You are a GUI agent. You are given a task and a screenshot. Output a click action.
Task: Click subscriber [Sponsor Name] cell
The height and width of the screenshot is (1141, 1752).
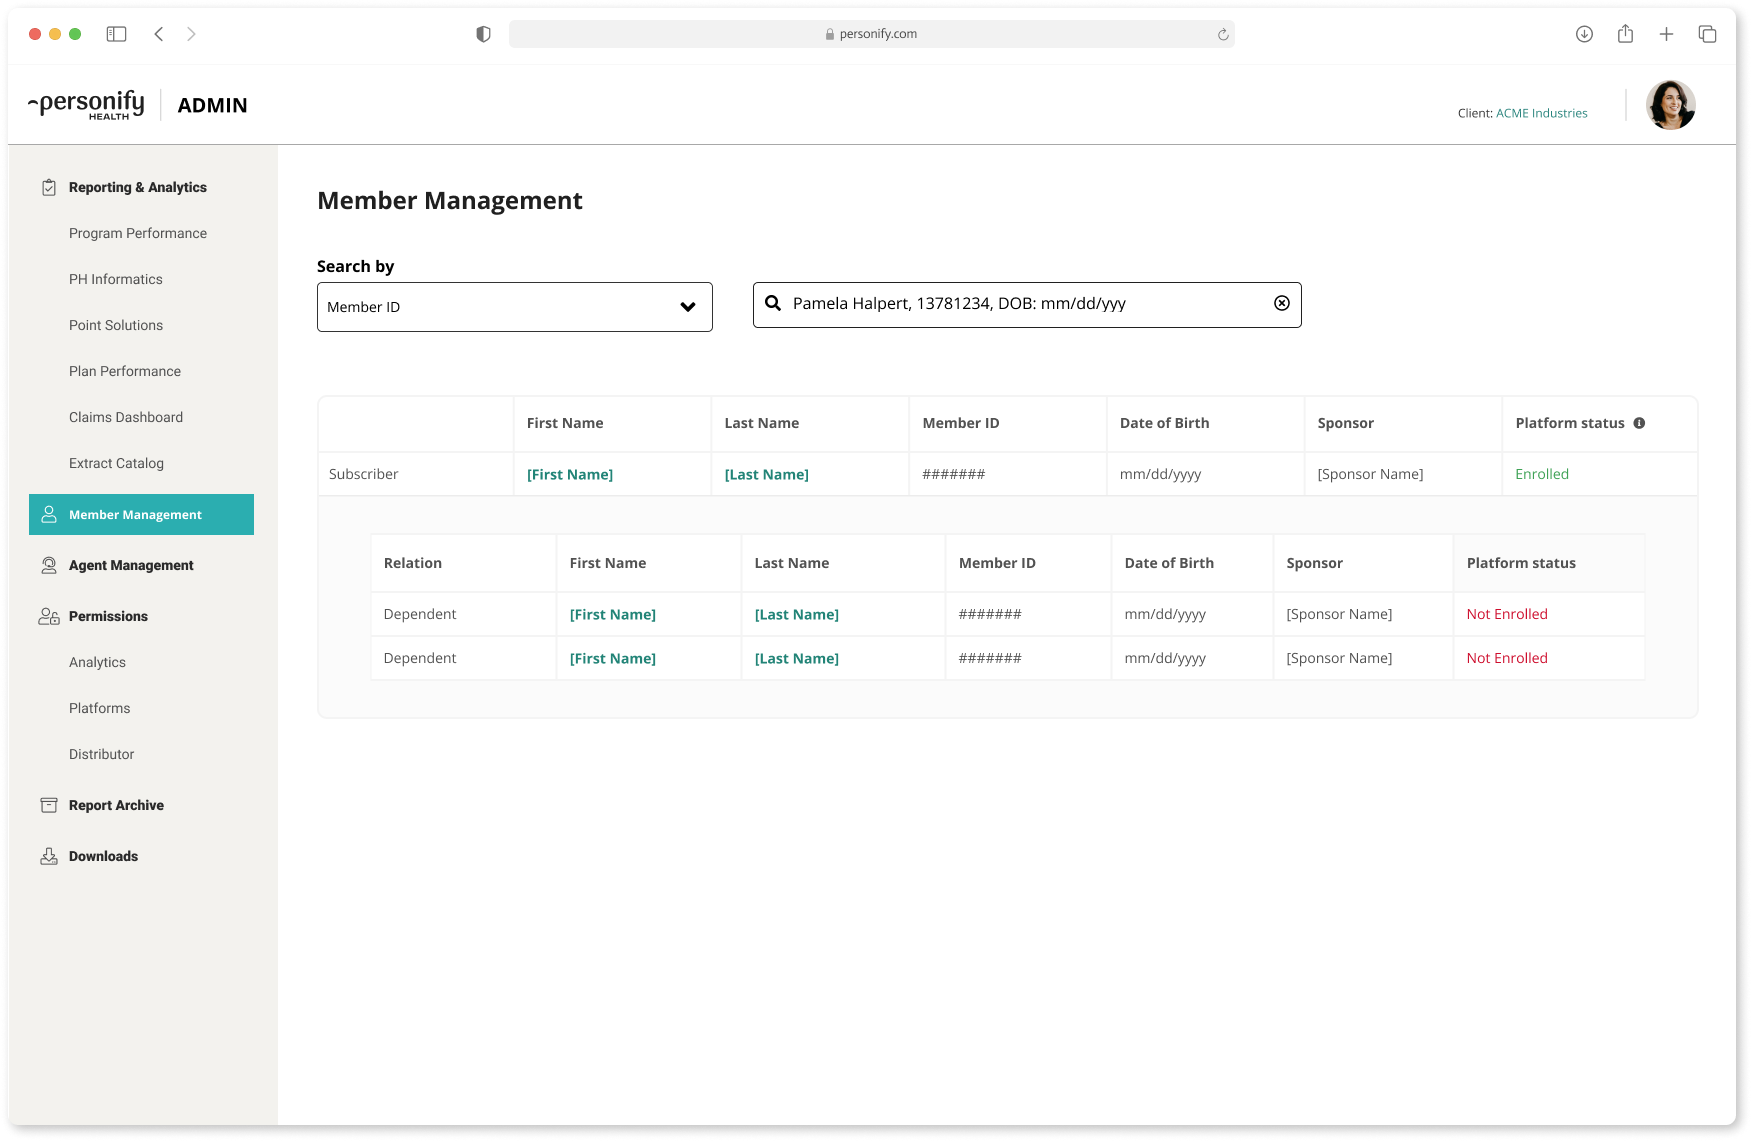click(1370, 474)
